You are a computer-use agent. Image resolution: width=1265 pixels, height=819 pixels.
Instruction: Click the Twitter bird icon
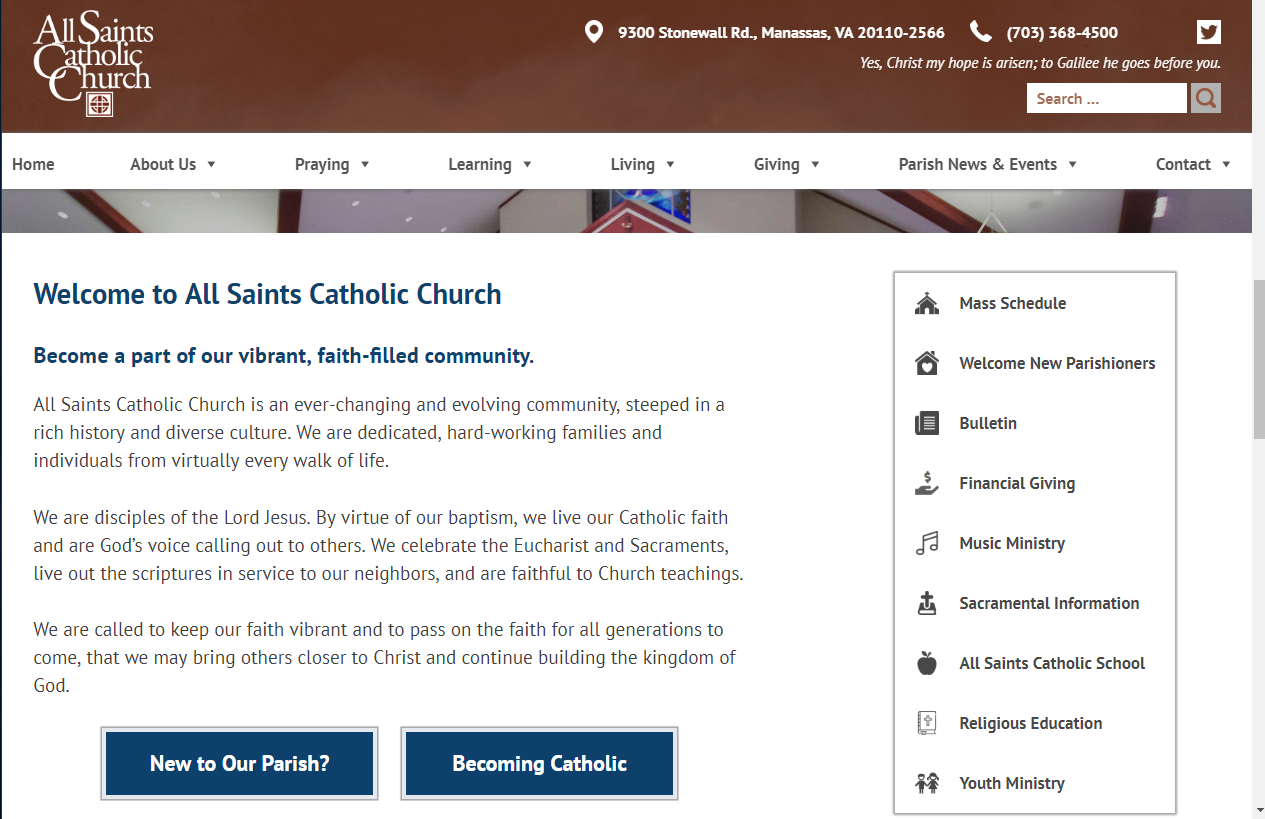[1208, 32]
